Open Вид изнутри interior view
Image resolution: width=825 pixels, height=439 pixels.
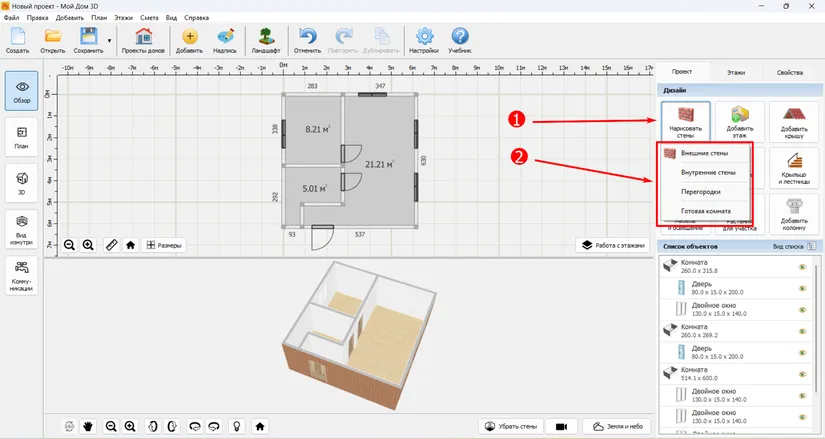[22, 230]
